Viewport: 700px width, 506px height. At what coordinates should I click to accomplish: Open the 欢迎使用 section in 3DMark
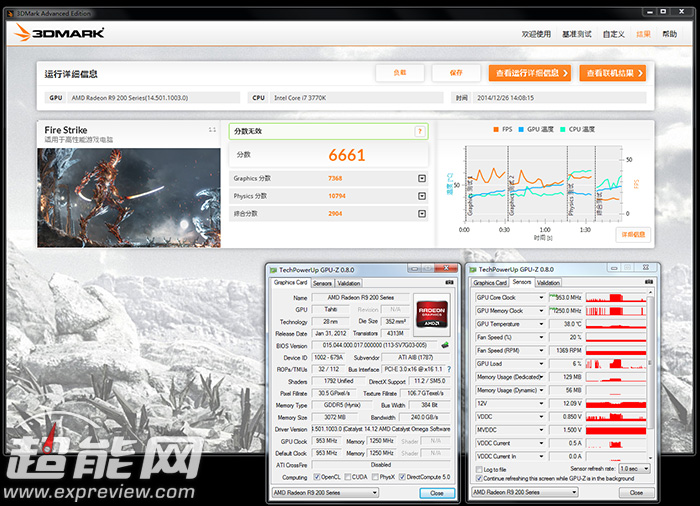click(x=536, y=34)
